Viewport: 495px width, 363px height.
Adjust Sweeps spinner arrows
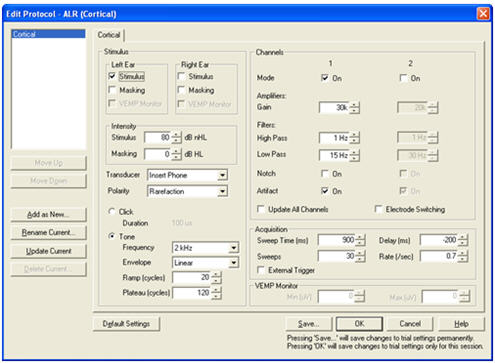[x=360, y=256]
